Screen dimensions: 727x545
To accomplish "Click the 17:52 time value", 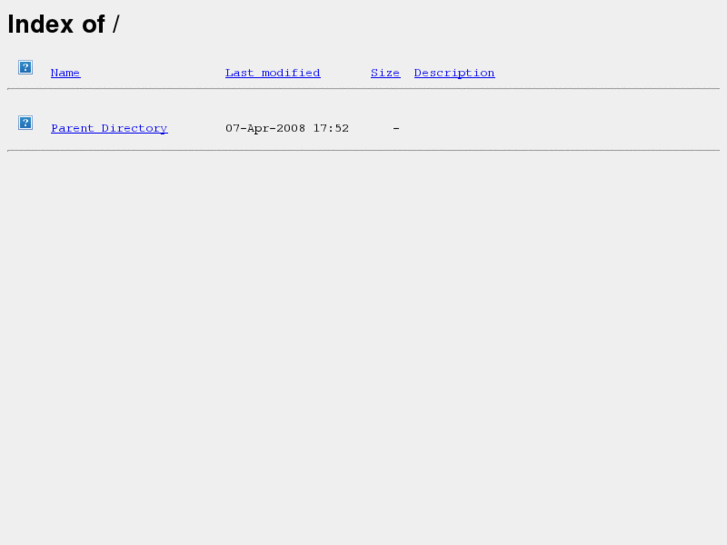I will (331, 128).
